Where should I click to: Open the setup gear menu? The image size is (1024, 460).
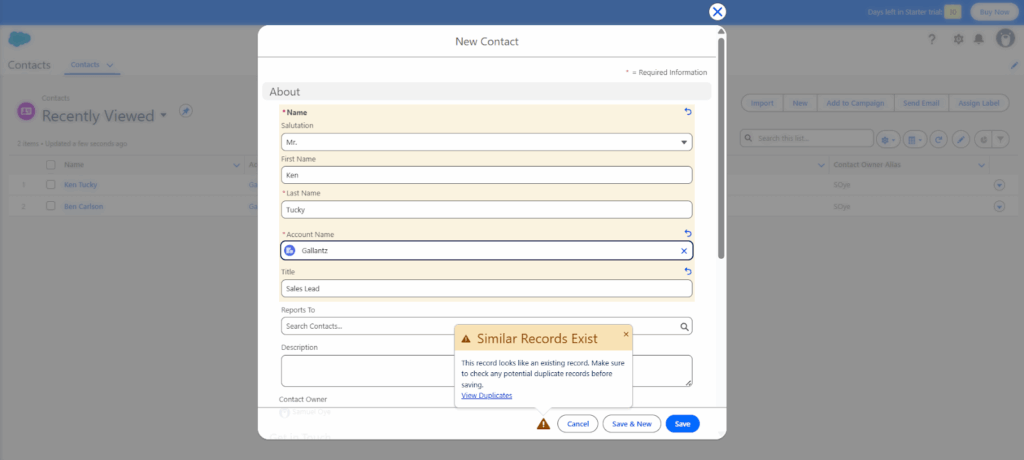click(958, 39)
